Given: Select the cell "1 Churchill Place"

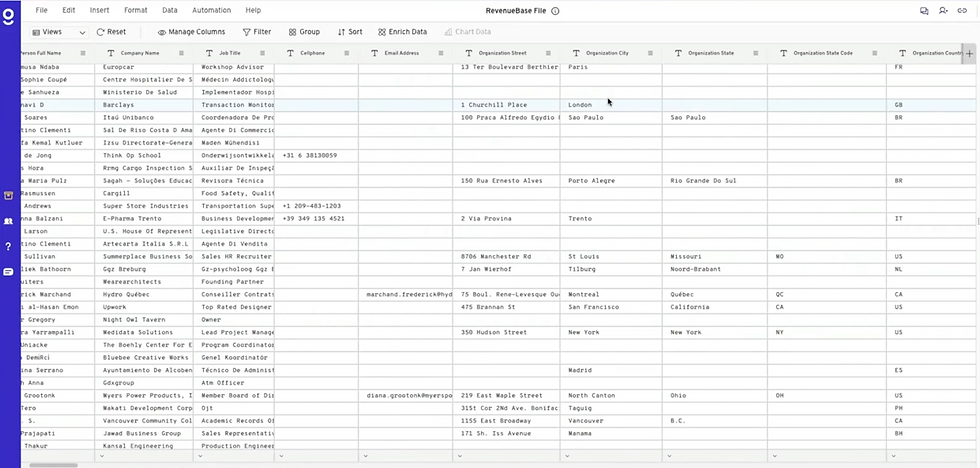Looking at the screenshot, I should (x=506, y=105).
